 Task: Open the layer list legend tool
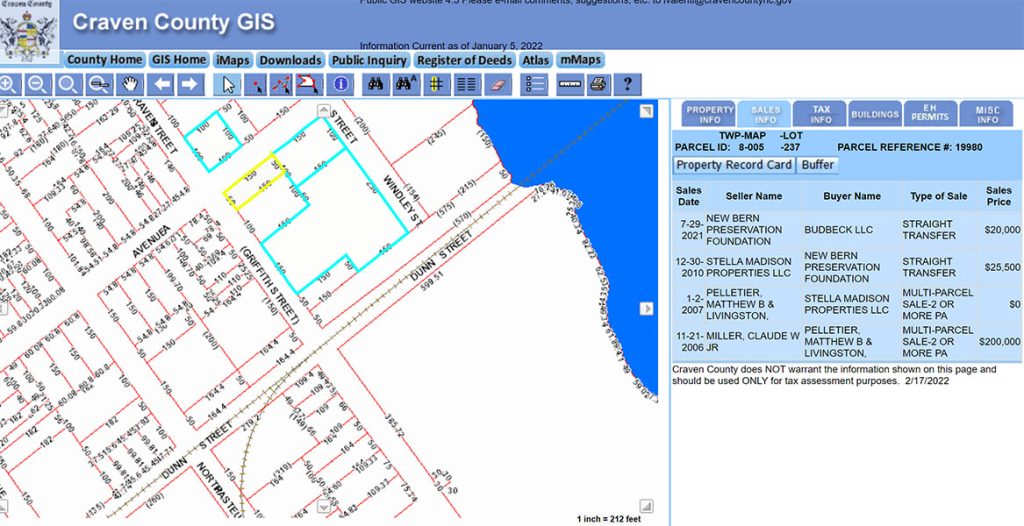[x=534, y=84]
